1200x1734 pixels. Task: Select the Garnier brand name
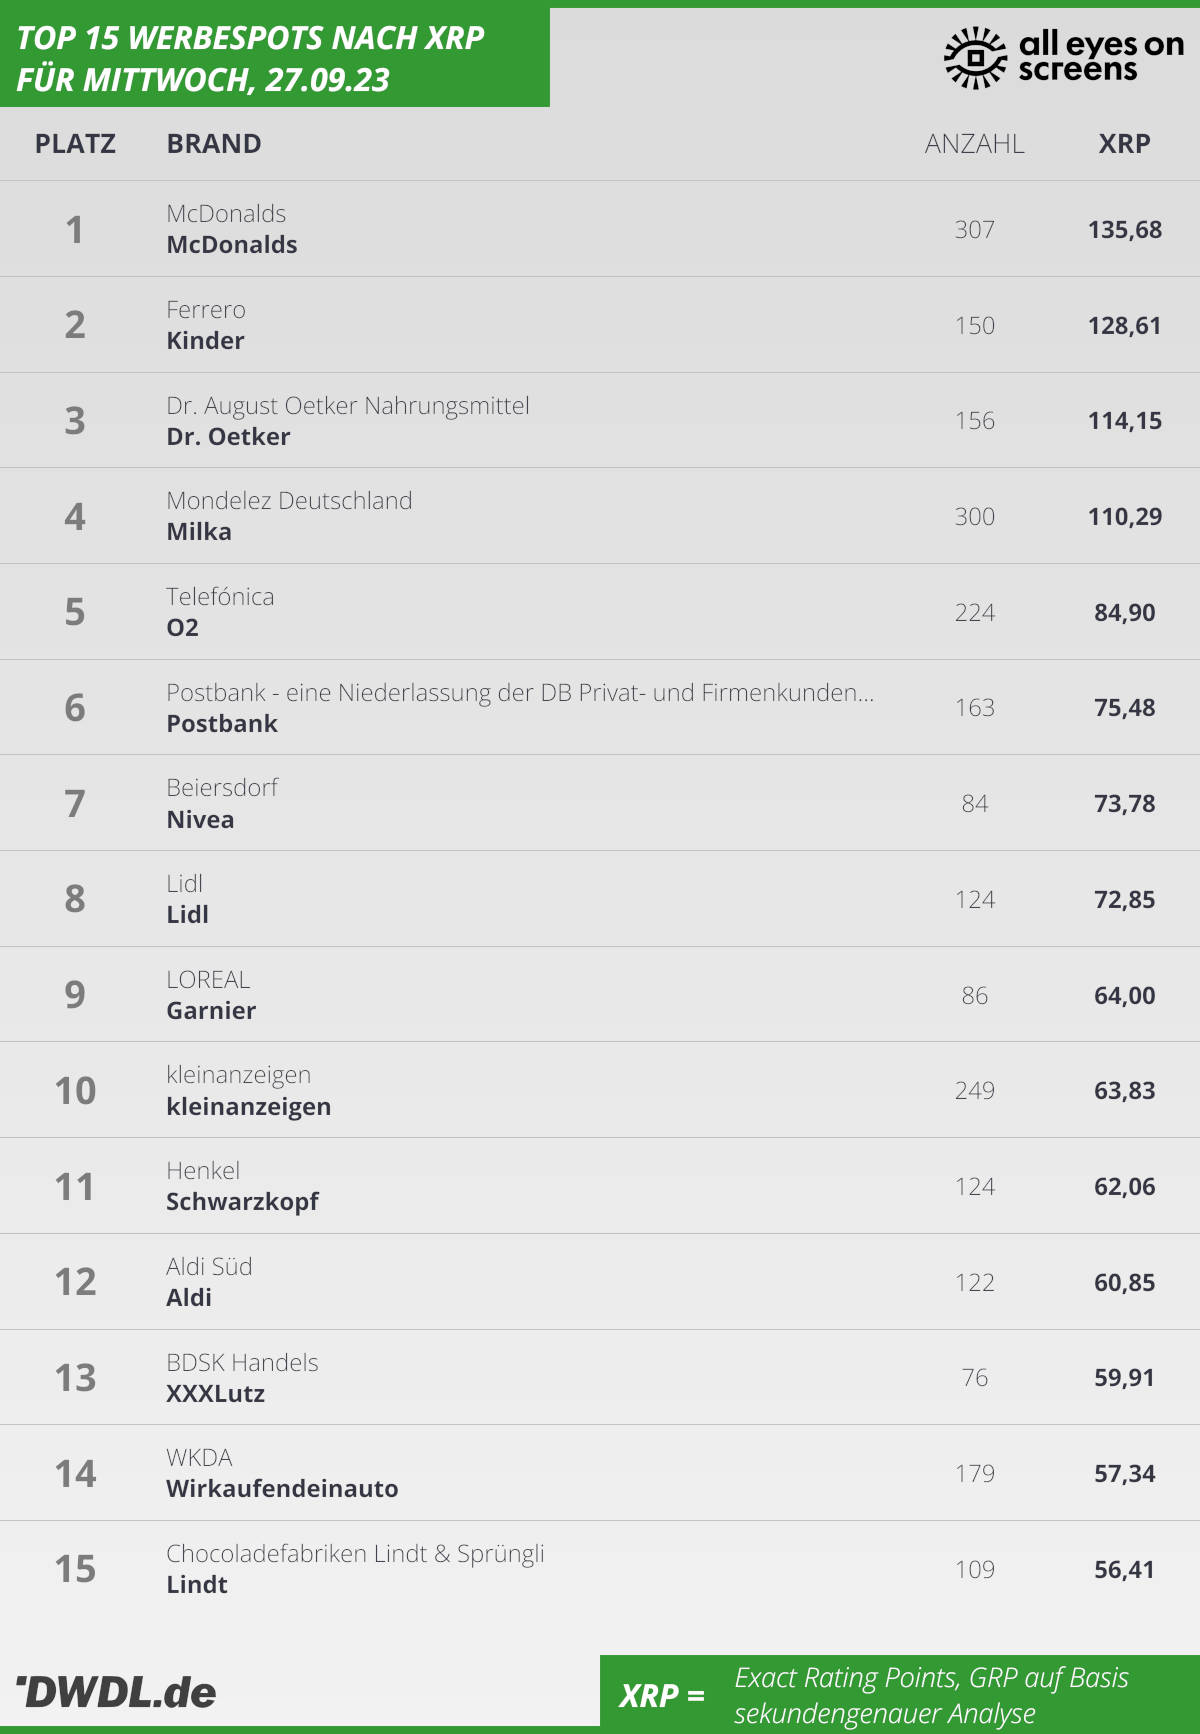point(211,1011)
